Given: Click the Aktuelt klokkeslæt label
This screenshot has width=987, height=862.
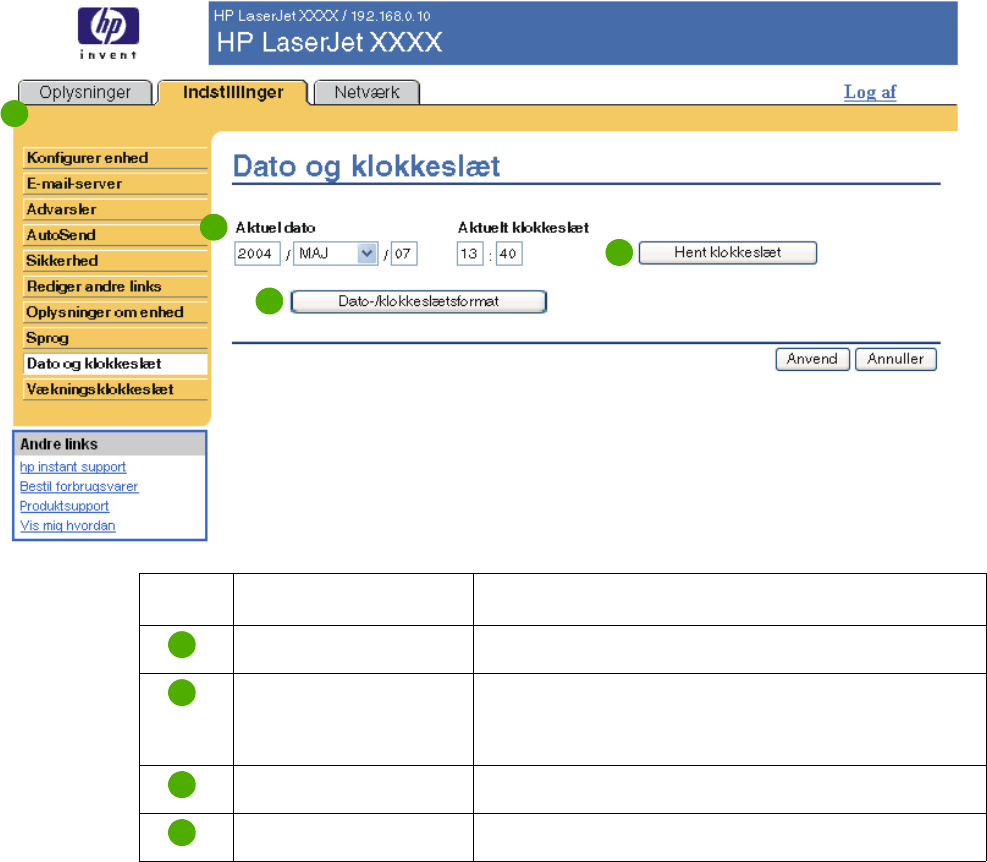Looking at the screenshot, I should 523,227.
